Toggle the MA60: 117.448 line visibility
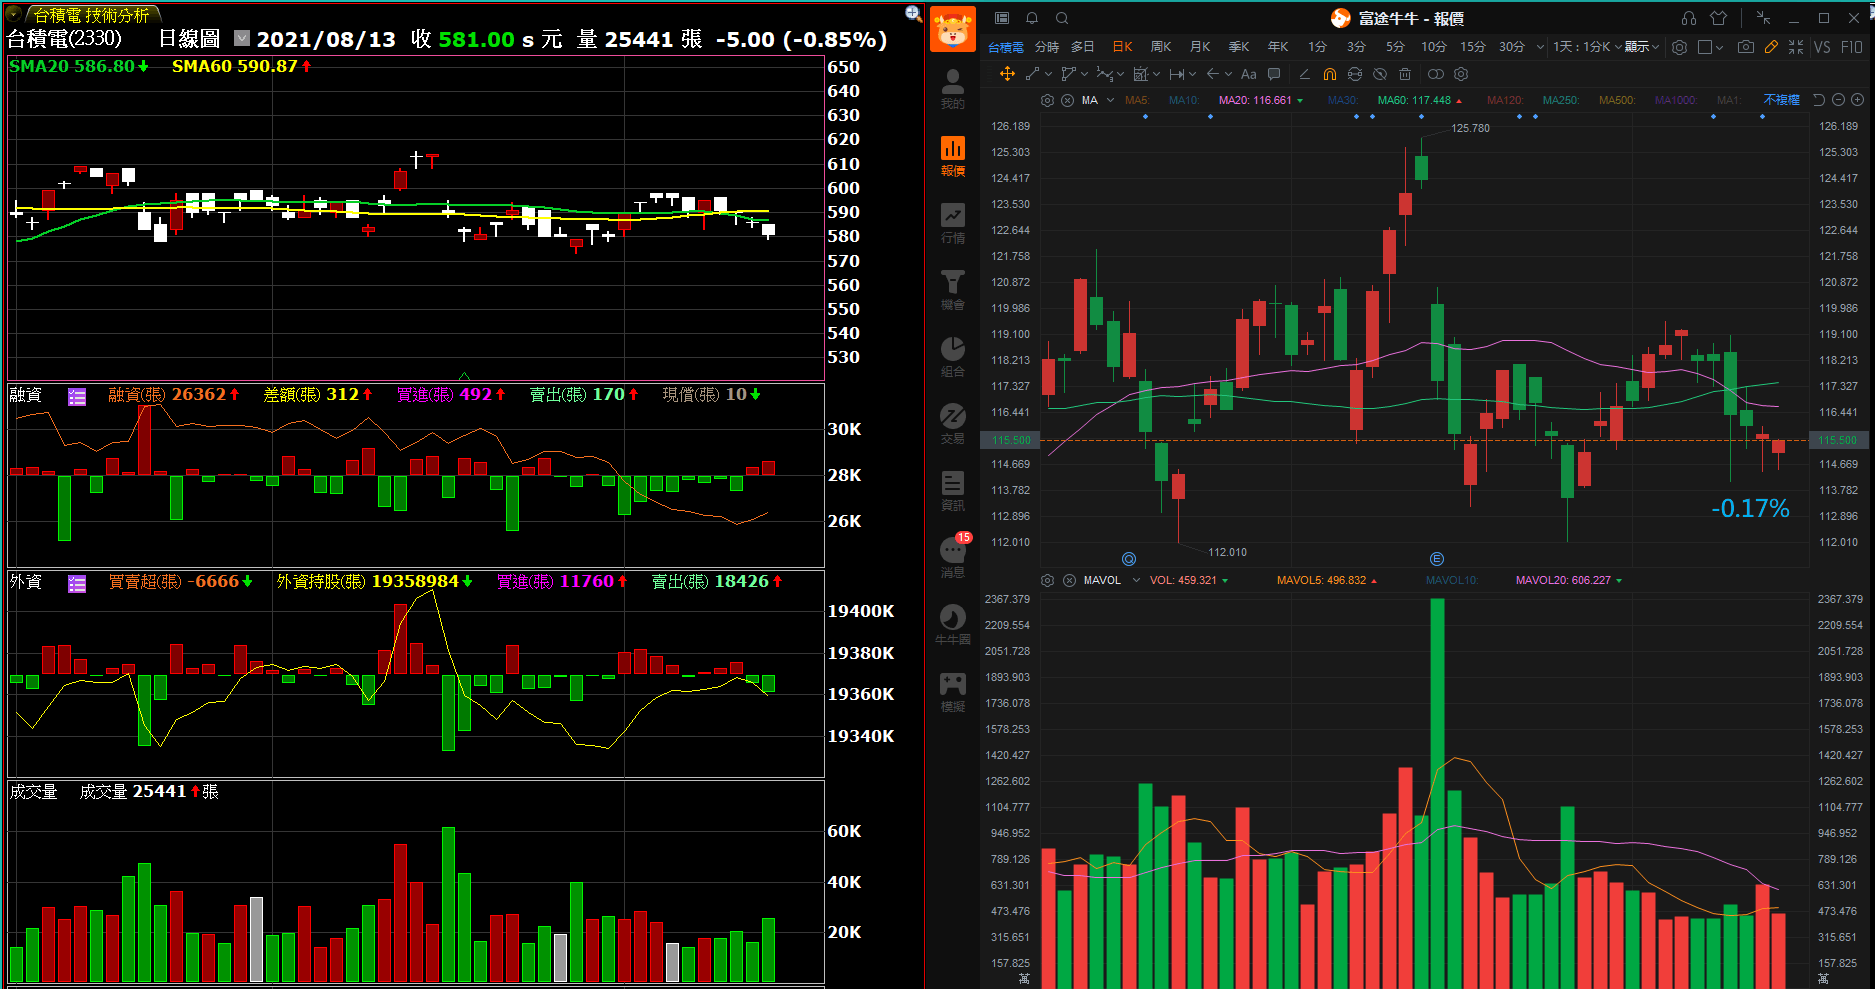This screenshot has height=989, width=1875. pos(1414,100)
